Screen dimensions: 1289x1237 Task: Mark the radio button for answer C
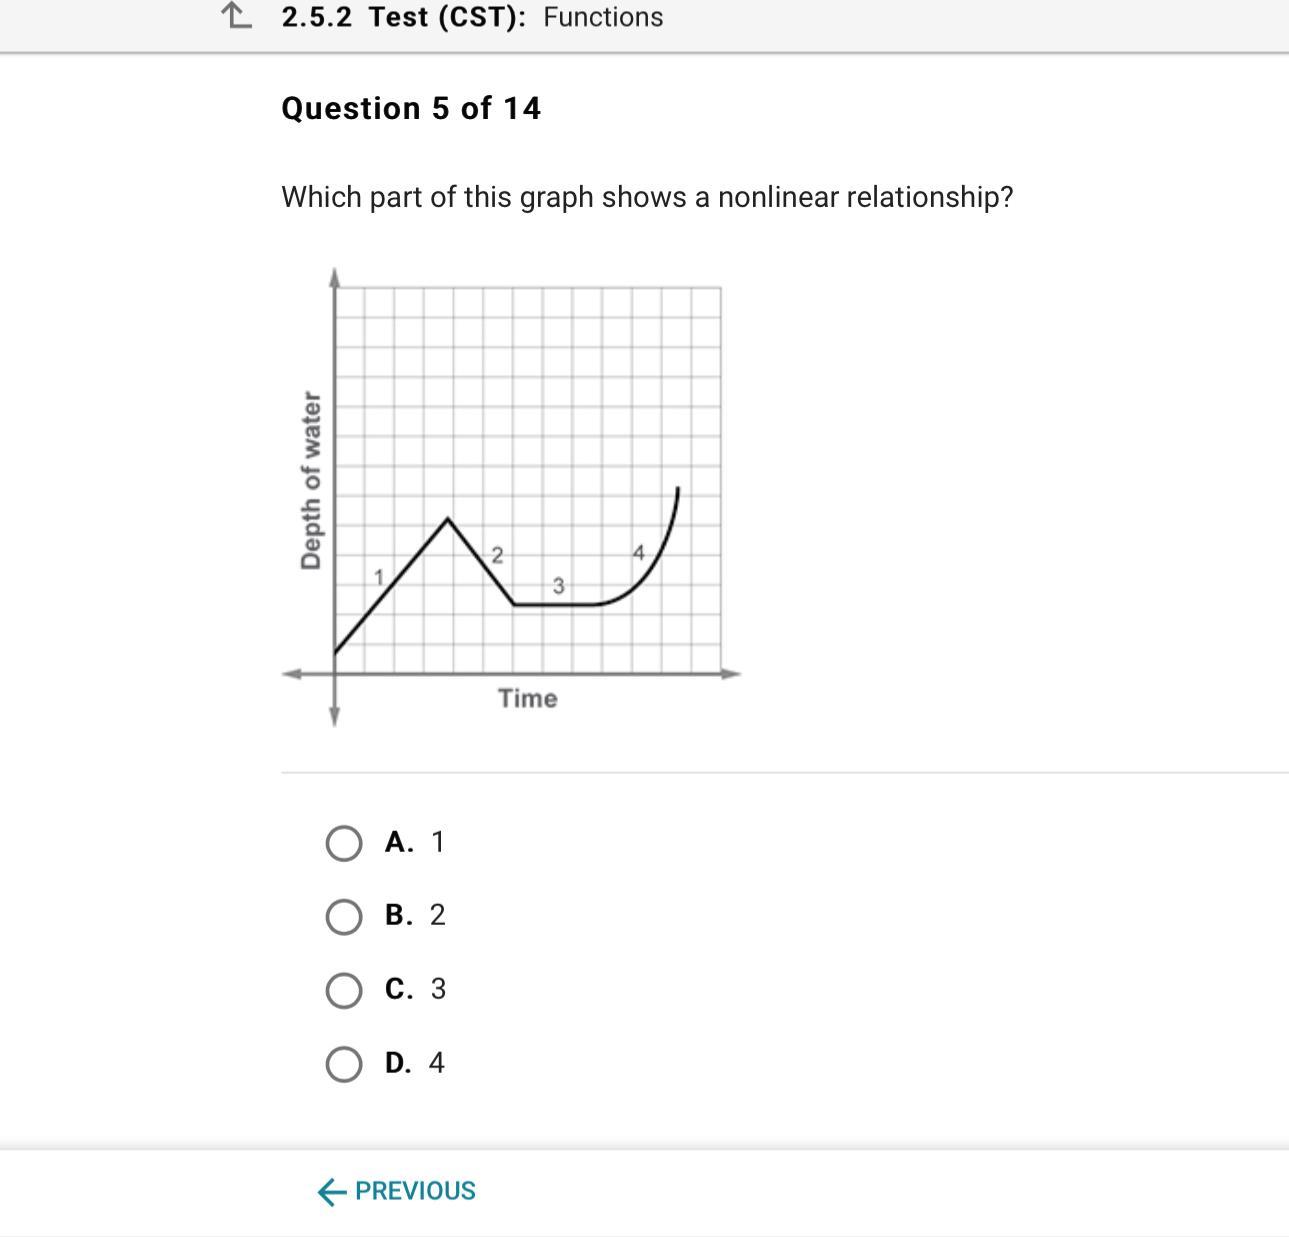pyautogui.click(x=344, y=990)
